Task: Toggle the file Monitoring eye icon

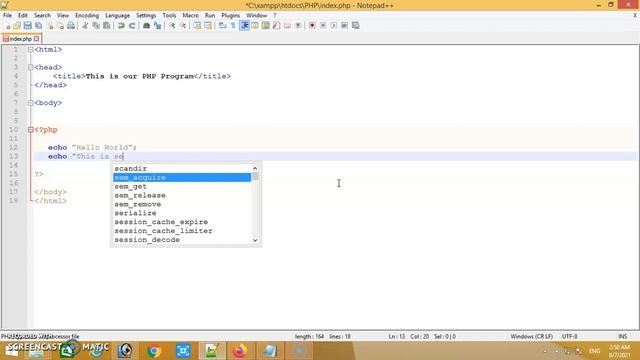Action: (x=298, y=25)
